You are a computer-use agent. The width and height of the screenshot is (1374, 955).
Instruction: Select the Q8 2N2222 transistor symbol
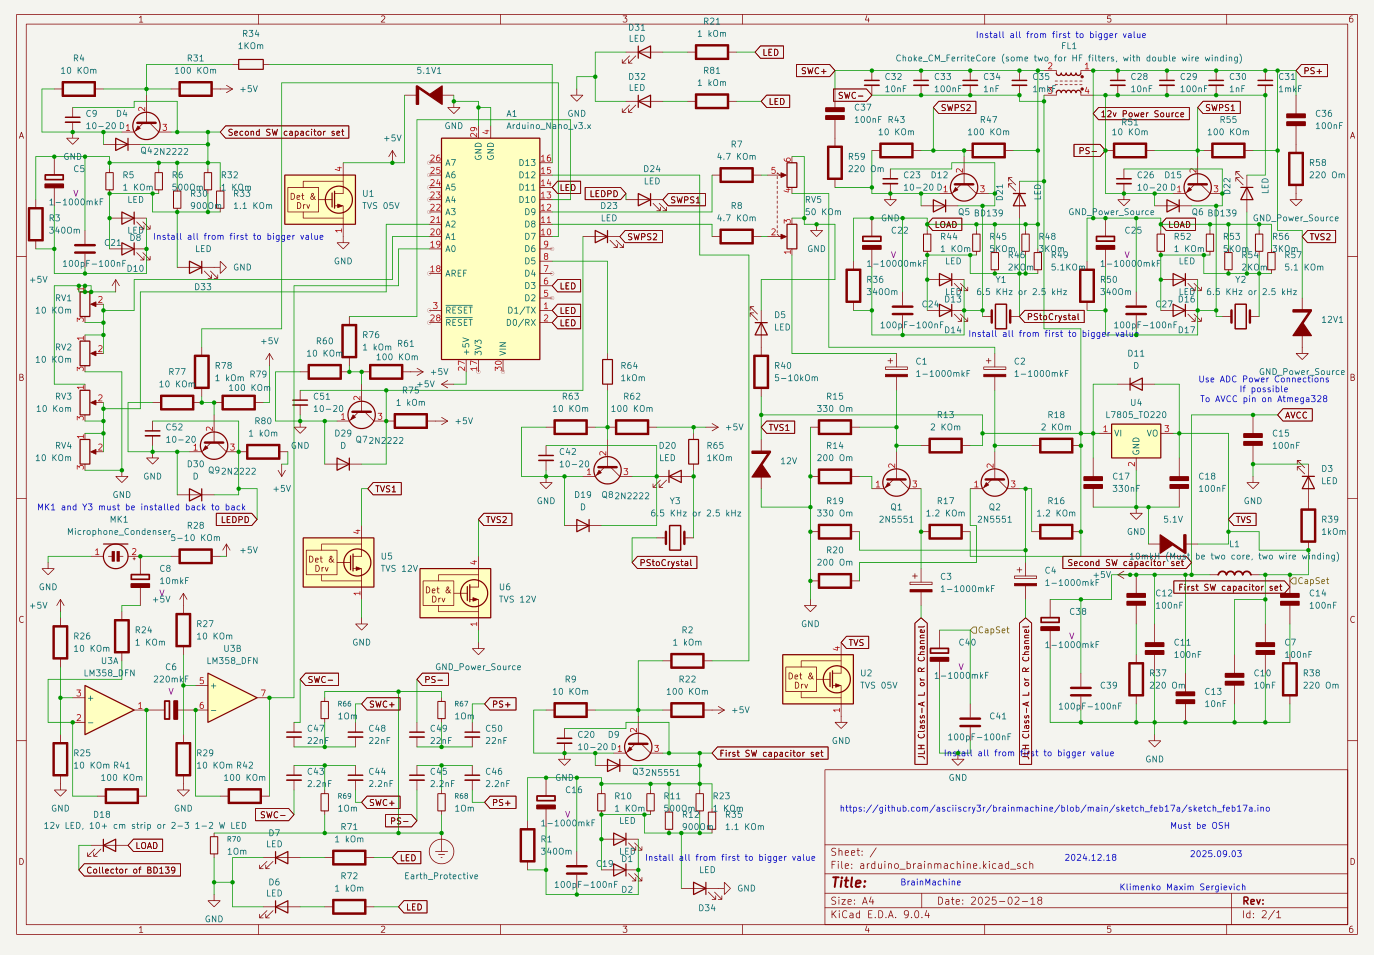(608, 470)
